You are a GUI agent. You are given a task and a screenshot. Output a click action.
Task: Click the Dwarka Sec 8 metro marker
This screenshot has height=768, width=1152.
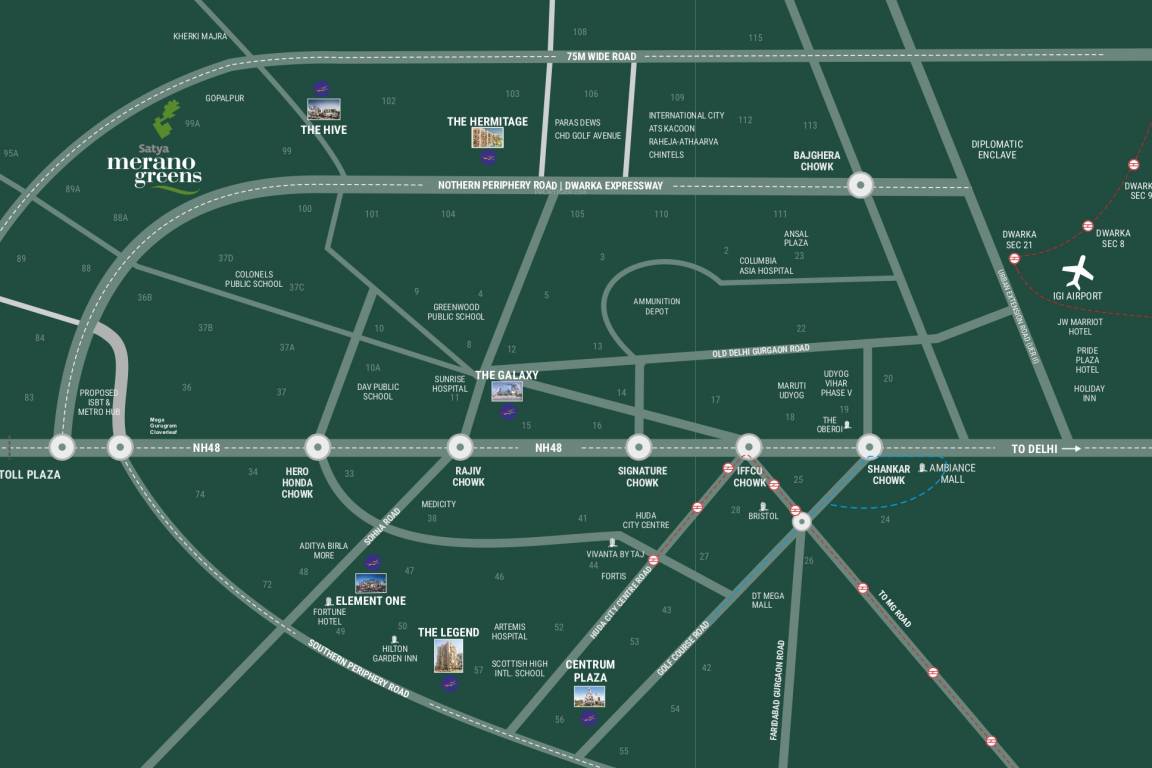click(x=1088, y=225)
